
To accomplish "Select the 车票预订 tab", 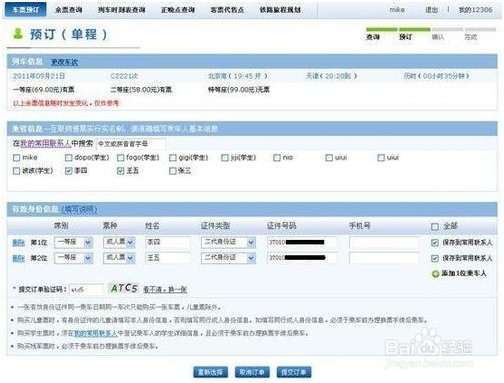I will point(26,10).
